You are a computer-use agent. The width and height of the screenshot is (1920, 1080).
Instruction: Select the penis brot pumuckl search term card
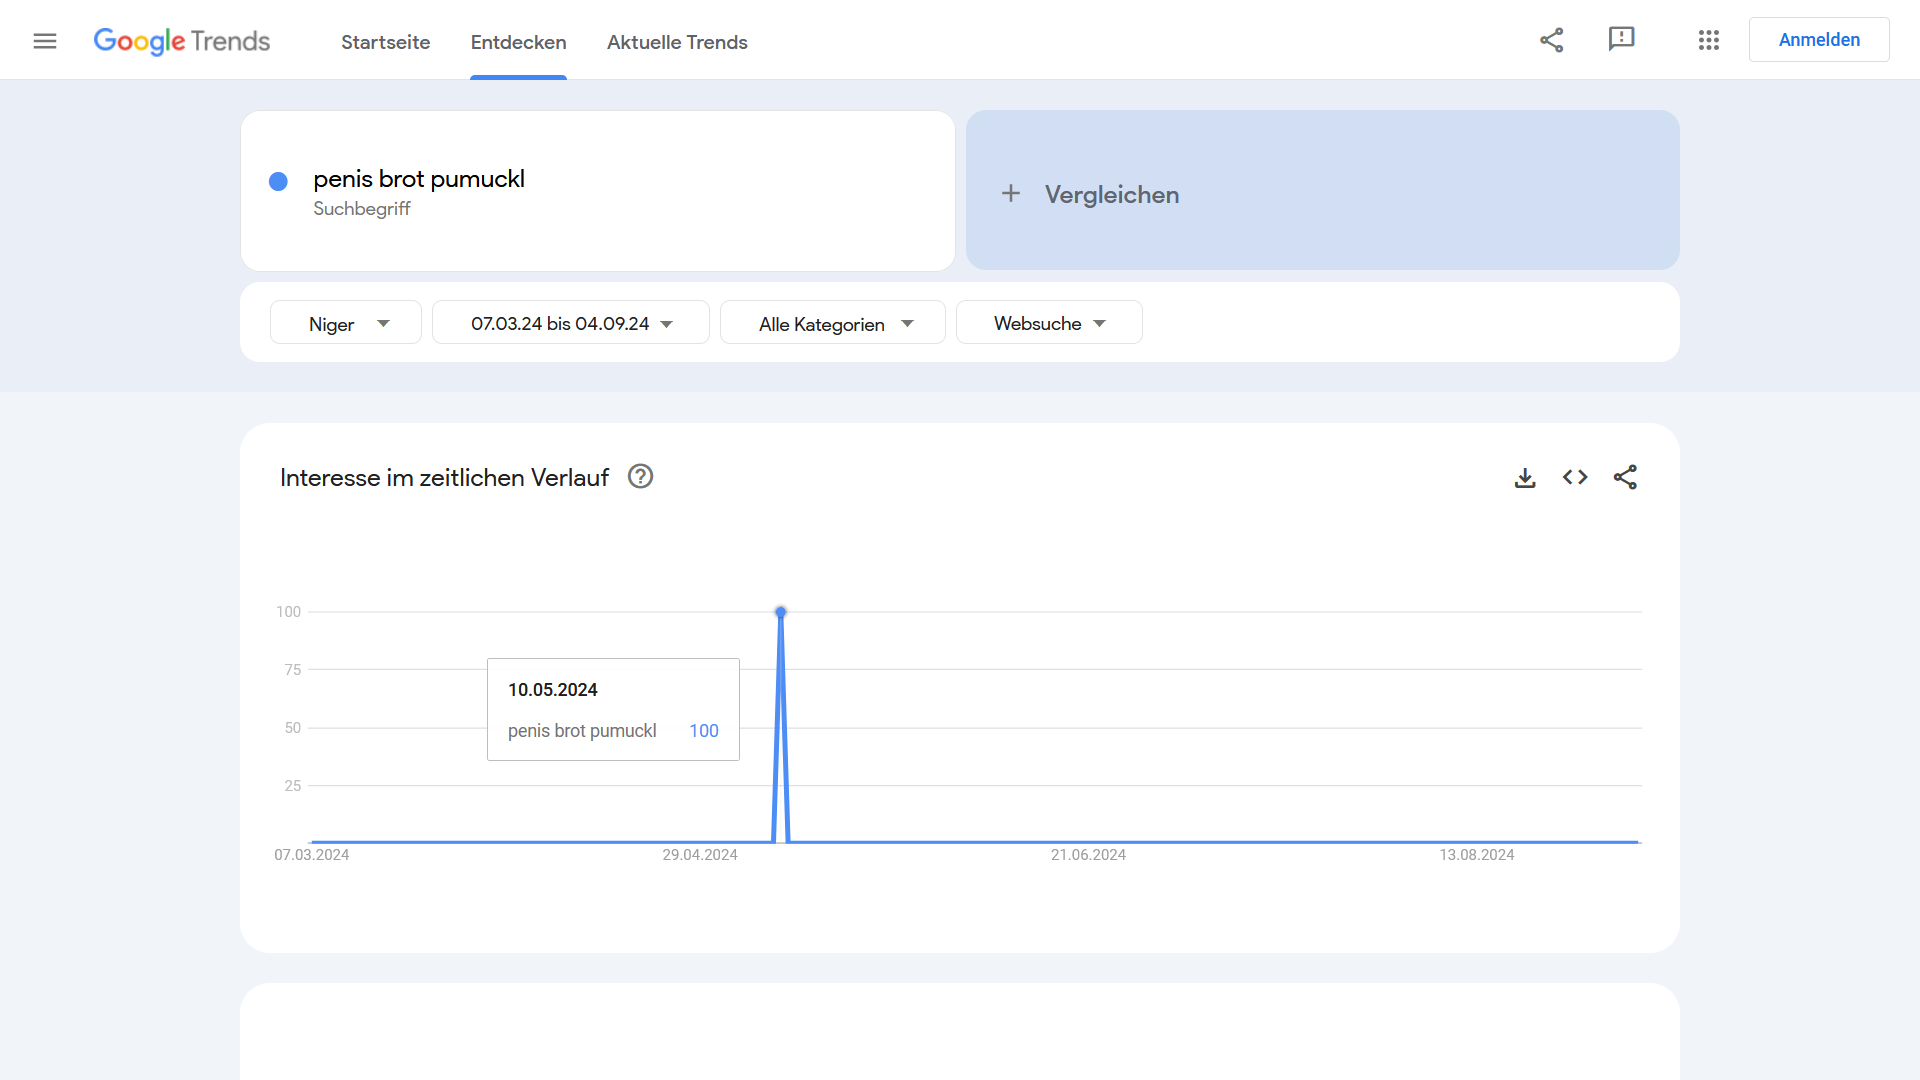[597, 190]
